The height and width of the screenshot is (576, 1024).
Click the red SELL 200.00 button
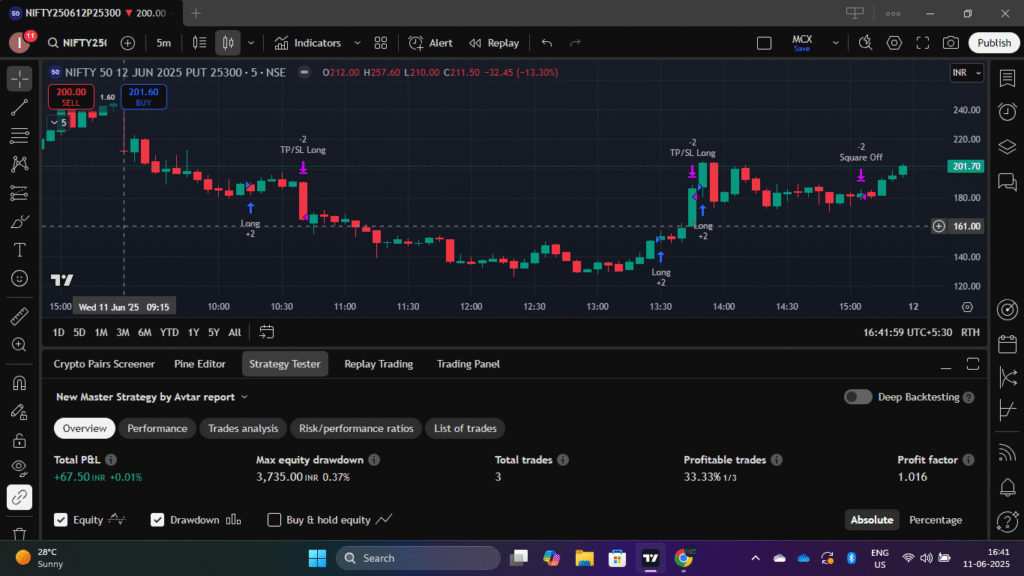click(71, 97)
